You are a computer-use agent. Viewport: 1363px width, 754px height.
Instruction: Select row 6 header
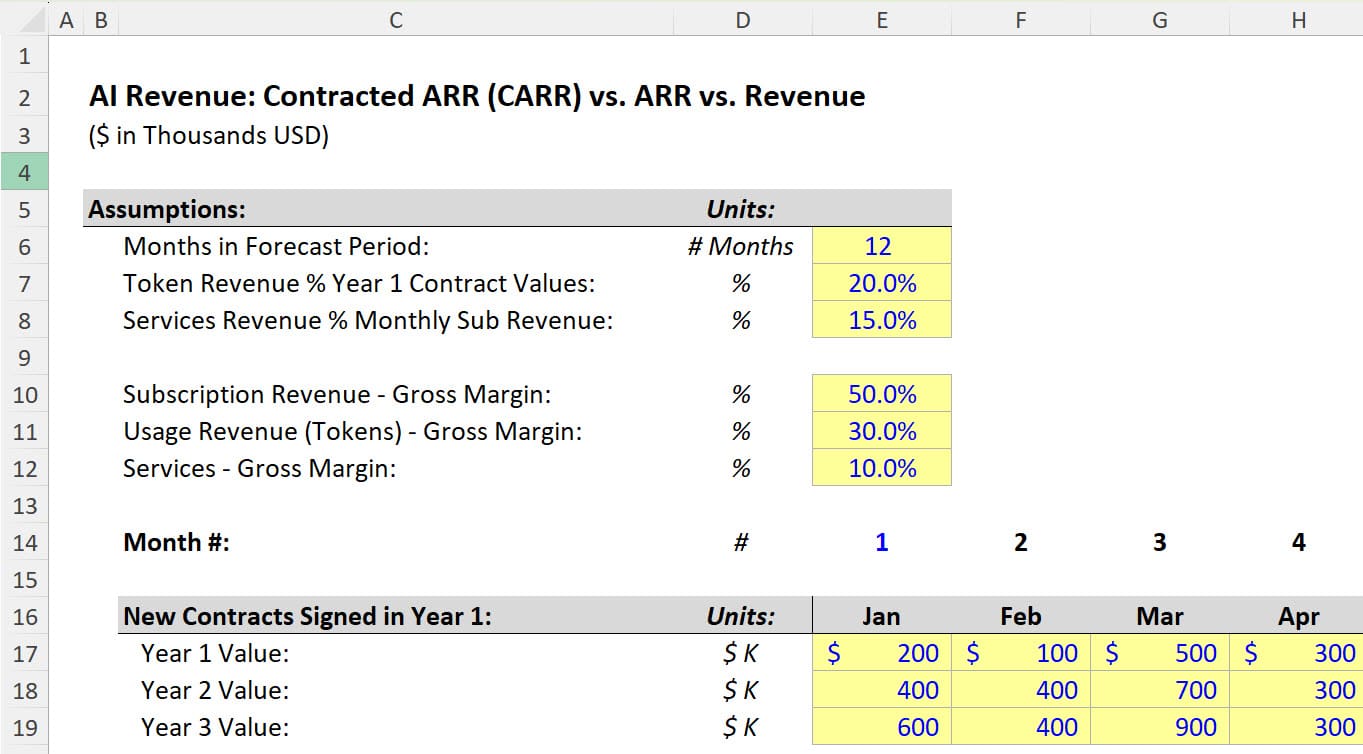pos(24,246)
